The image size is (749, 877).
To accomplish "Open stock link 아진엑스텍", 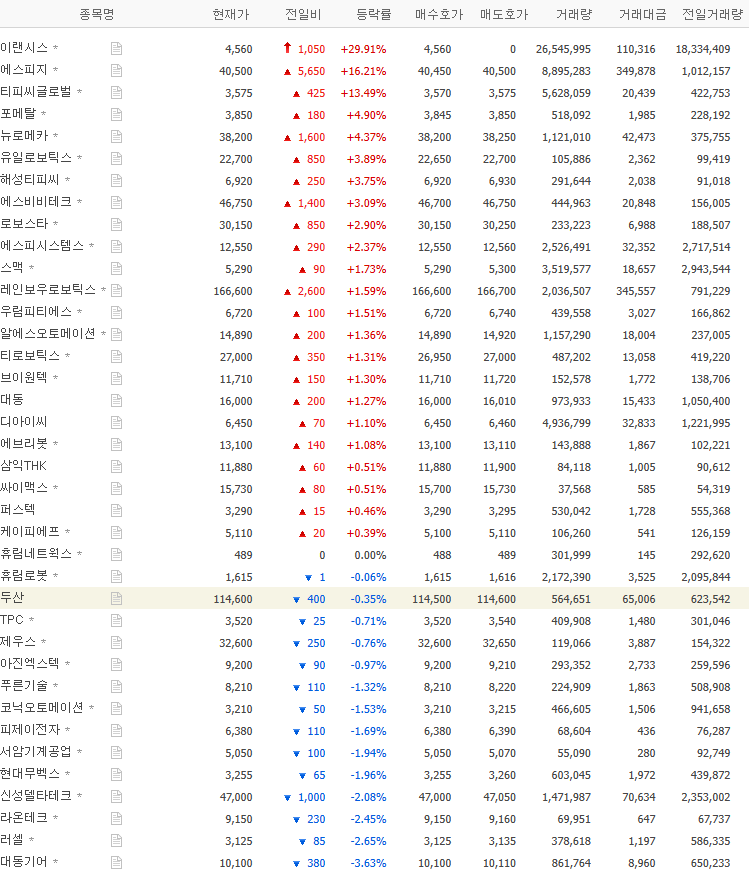I will coord(30,663).
